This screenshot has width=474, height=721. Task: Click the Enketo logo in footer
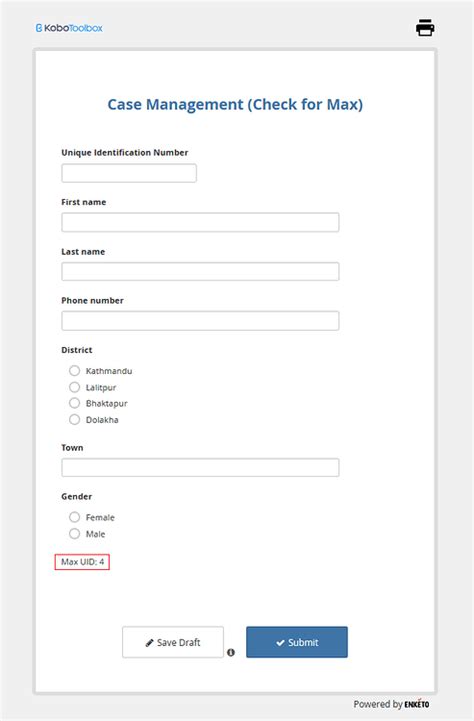click(417, 704)
